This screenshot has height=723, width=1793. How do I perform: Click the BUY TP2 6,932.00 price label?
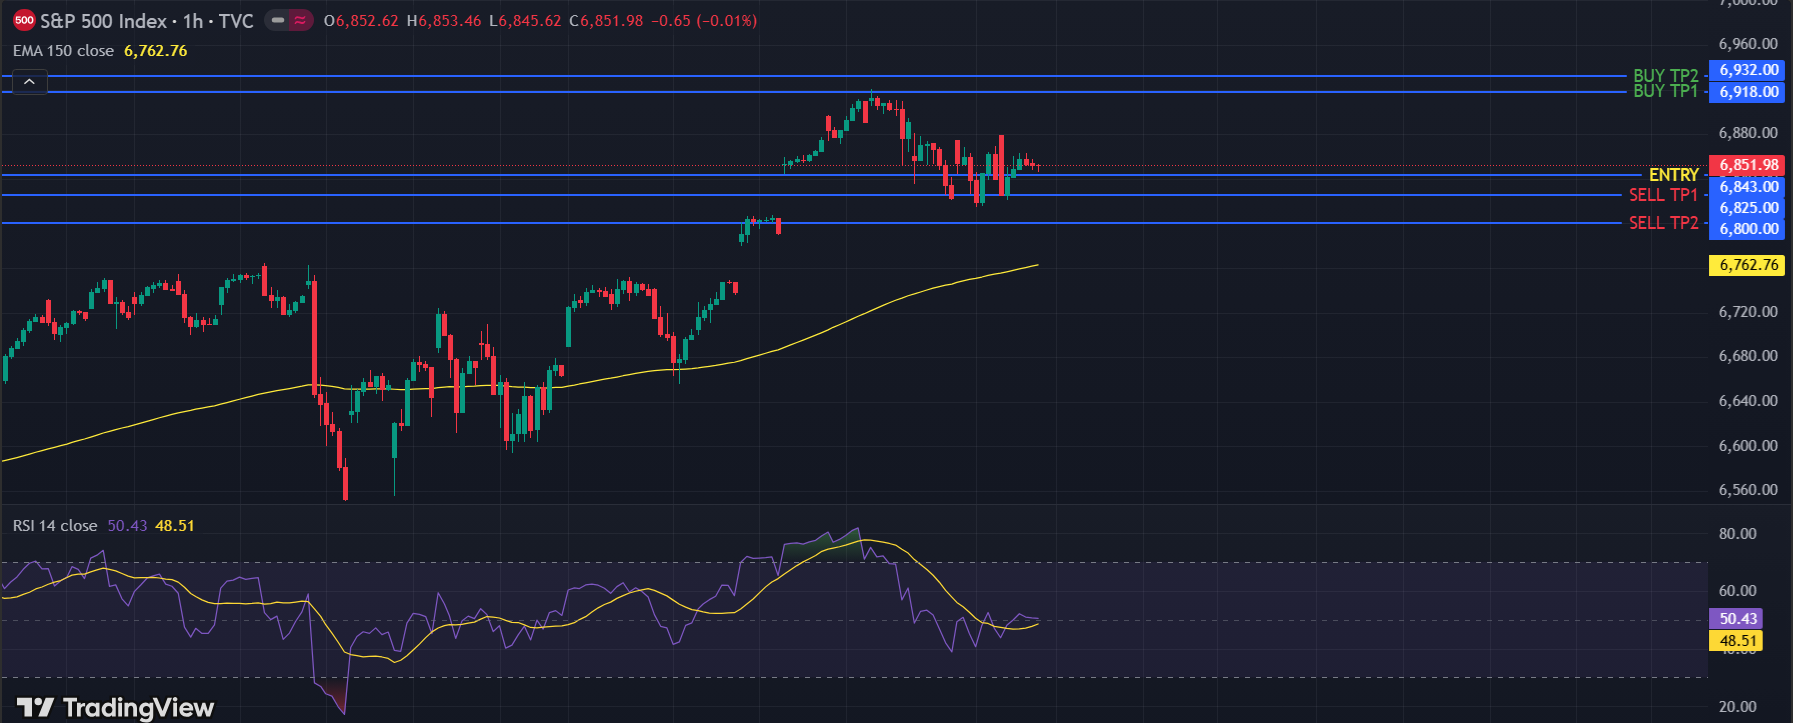tap(1748, 70)
